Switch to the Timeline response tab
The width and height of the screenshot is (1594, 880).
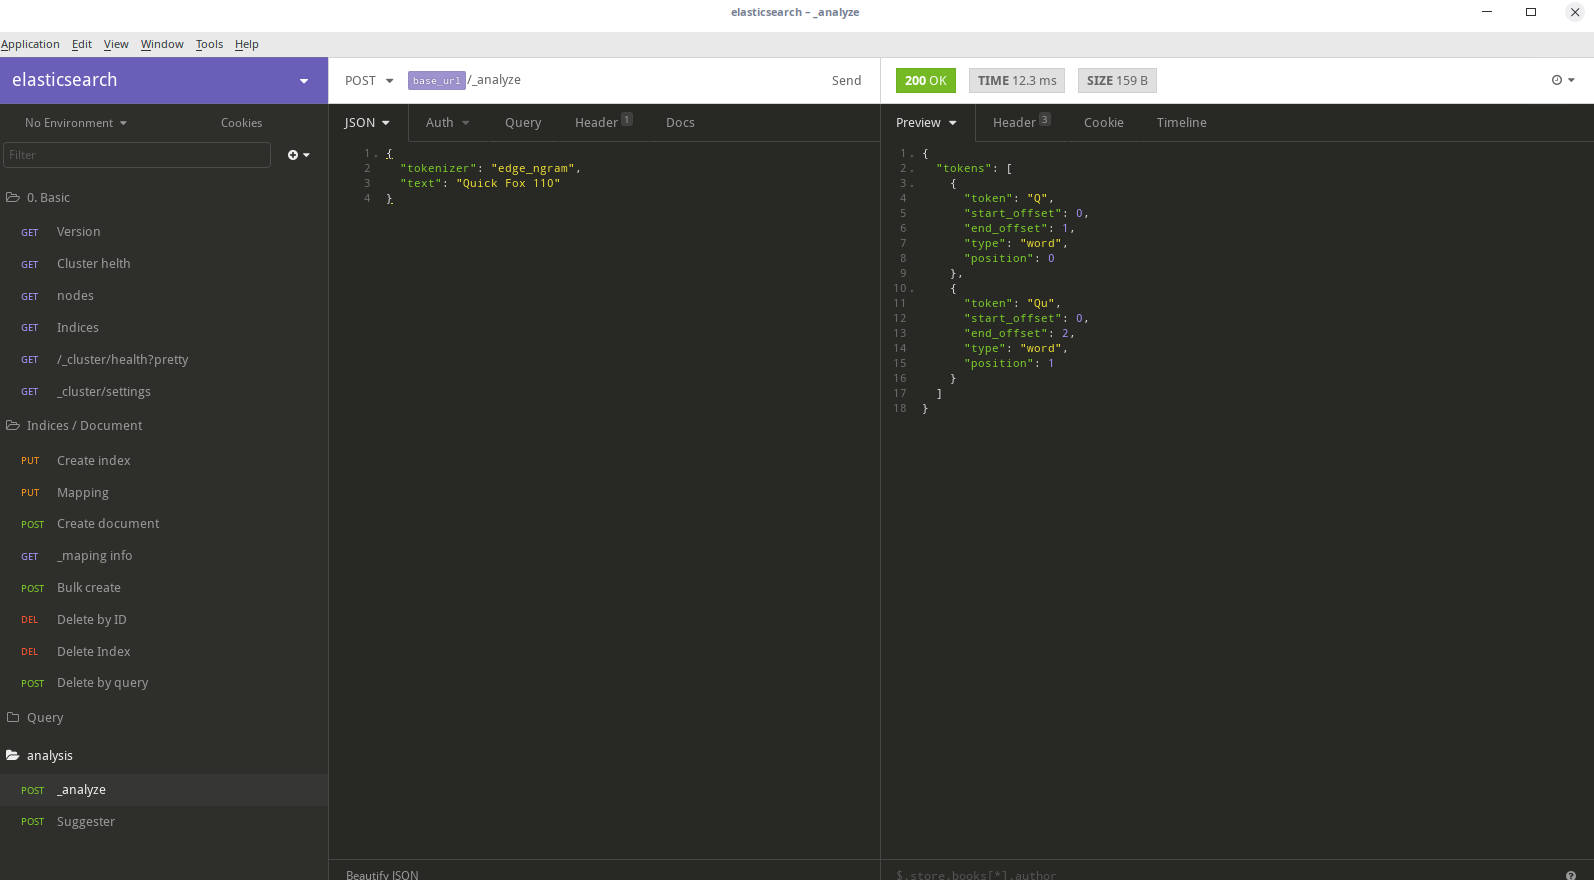pos(1181,123)
